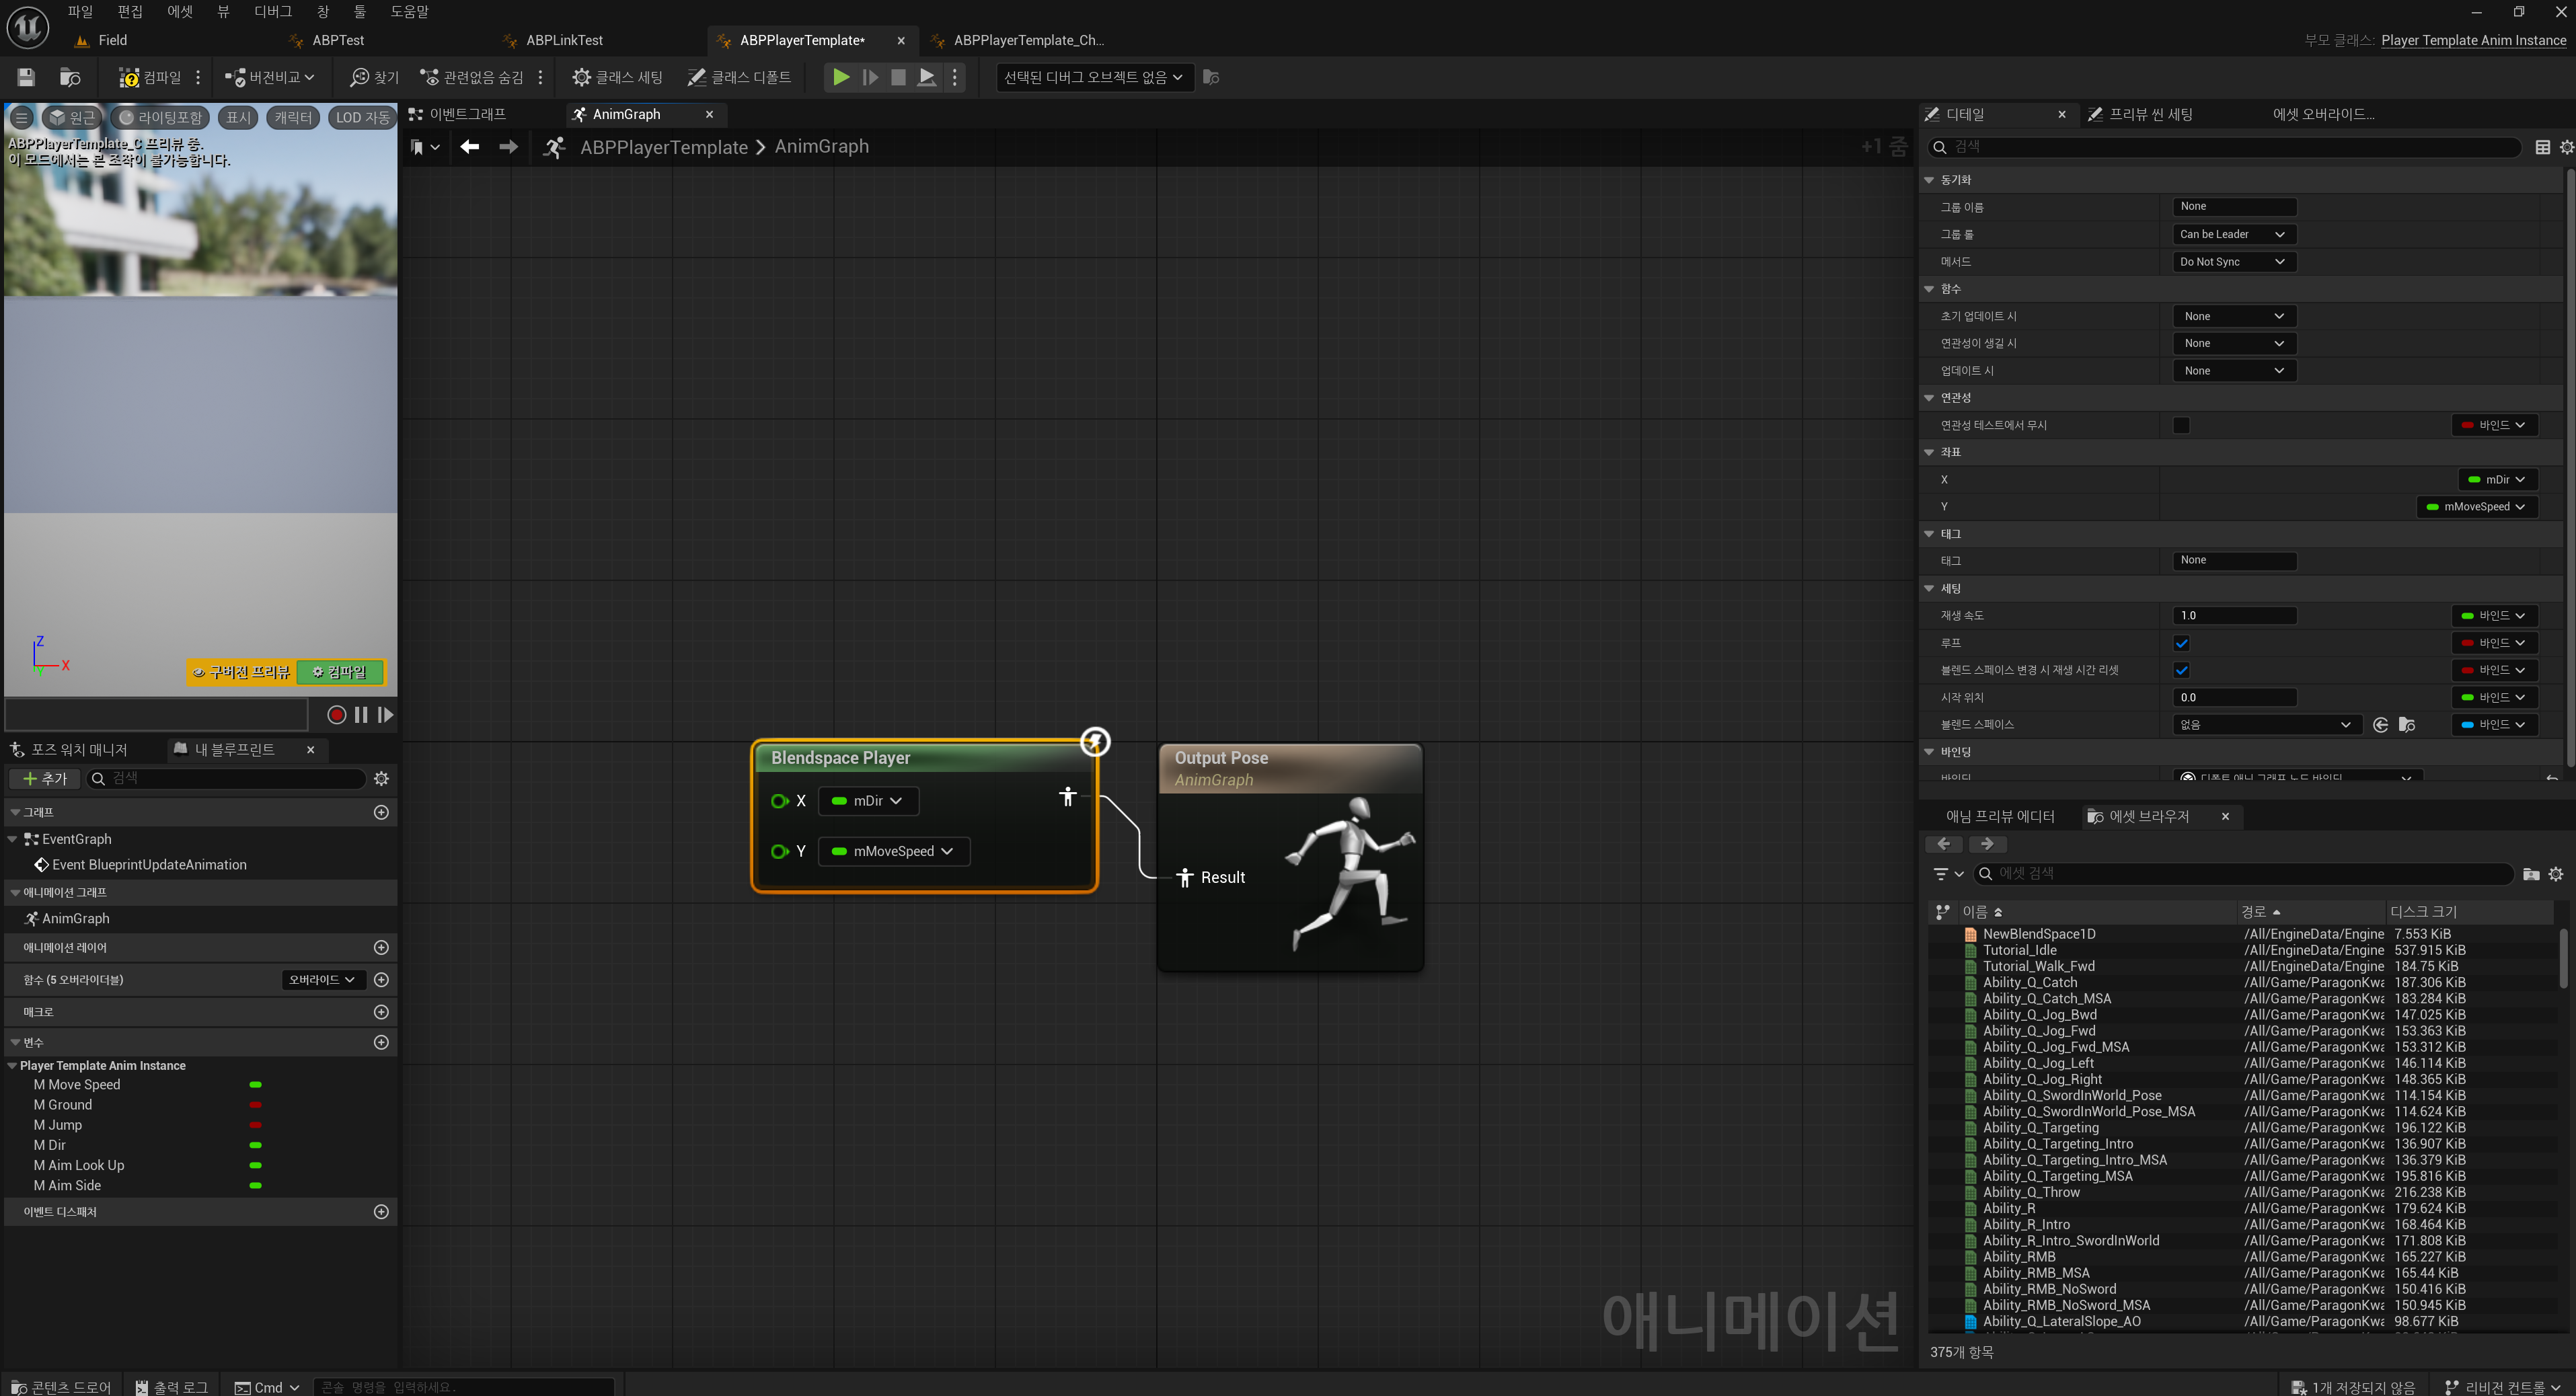Click the 컴파일 compile button
The height and width of the screenshot is (1396, 2576).
point(151,77)
